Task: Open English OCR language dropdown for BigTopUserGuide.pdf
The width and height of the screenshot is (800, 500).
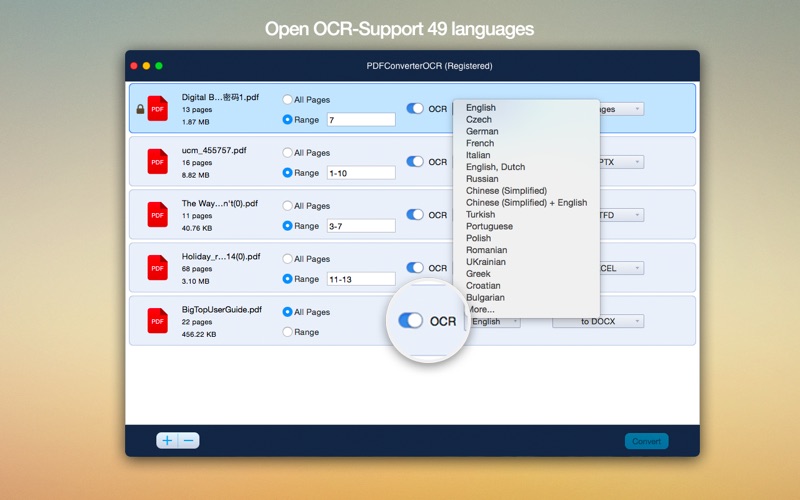Action: point(494,321)
